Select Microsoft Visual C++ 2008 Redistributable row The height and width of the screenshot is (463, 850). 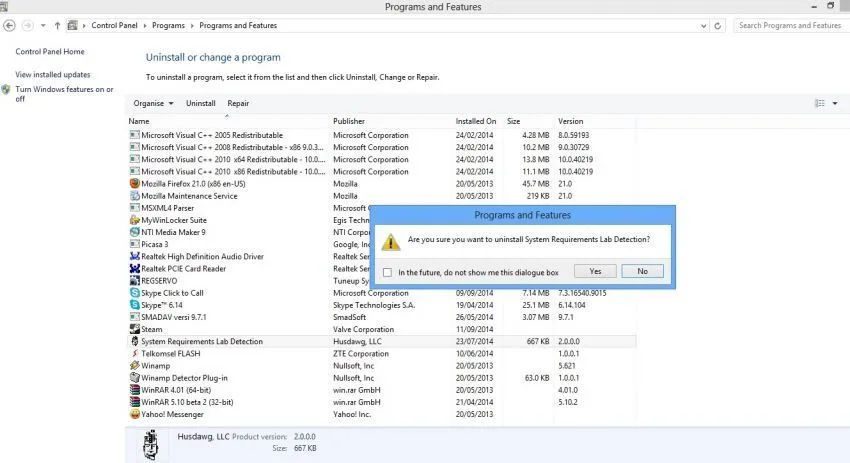tap(382, 147)
